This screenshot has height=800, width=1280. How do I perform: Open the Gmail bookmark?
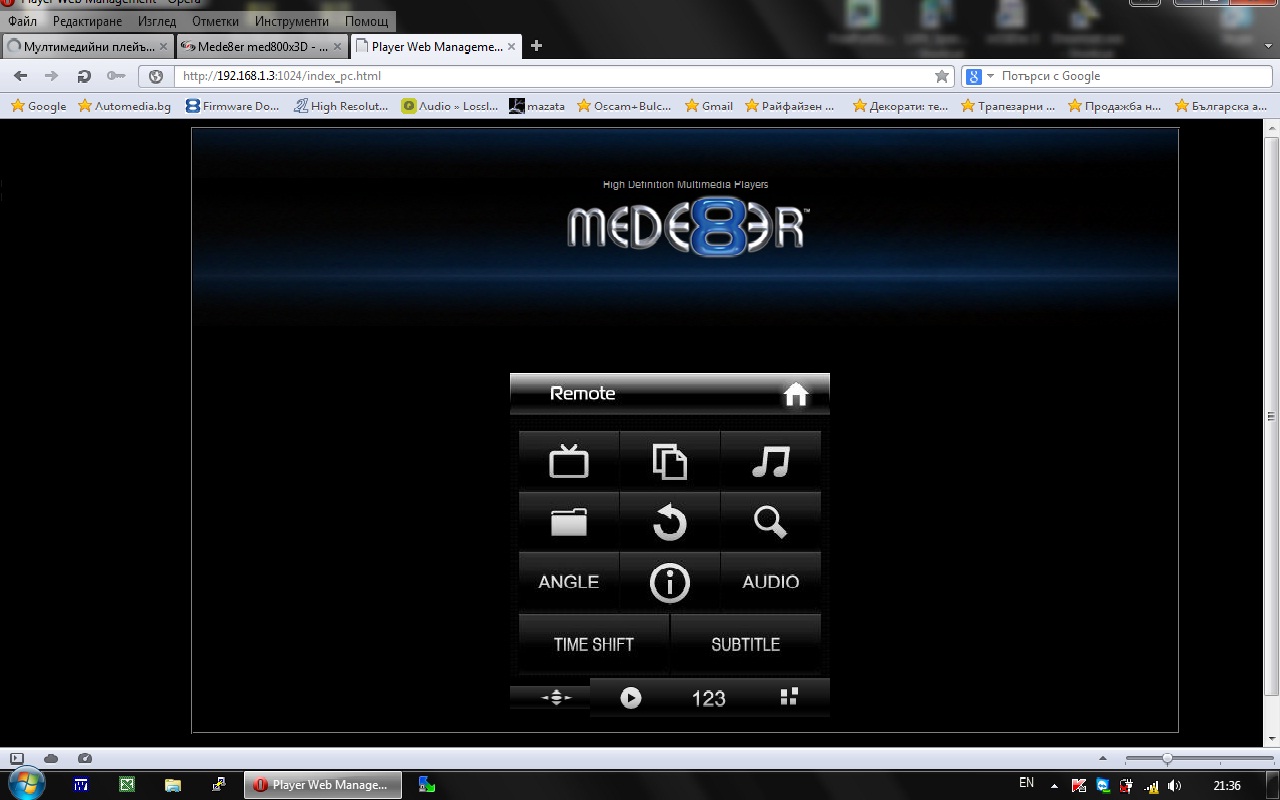[709, 106]
